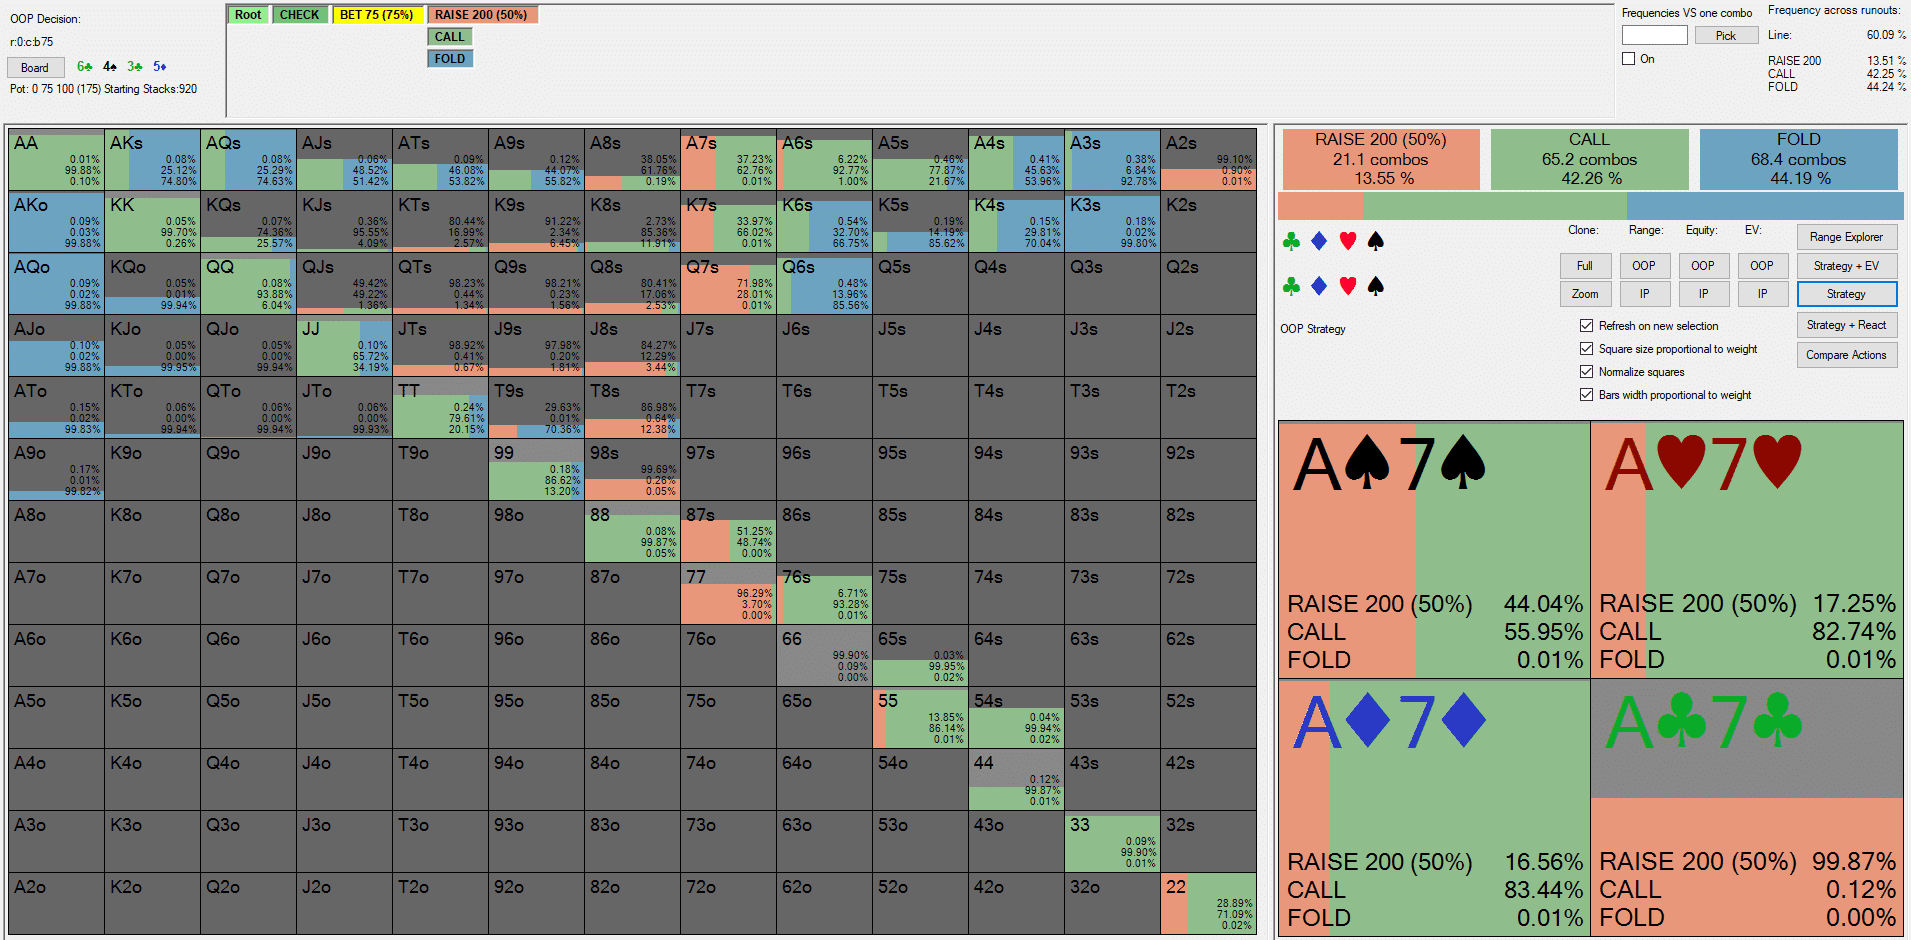Uncheck 'Square size proportional to weight'
Viewport: 1911px width, 940px height.
click(1586, 349)
